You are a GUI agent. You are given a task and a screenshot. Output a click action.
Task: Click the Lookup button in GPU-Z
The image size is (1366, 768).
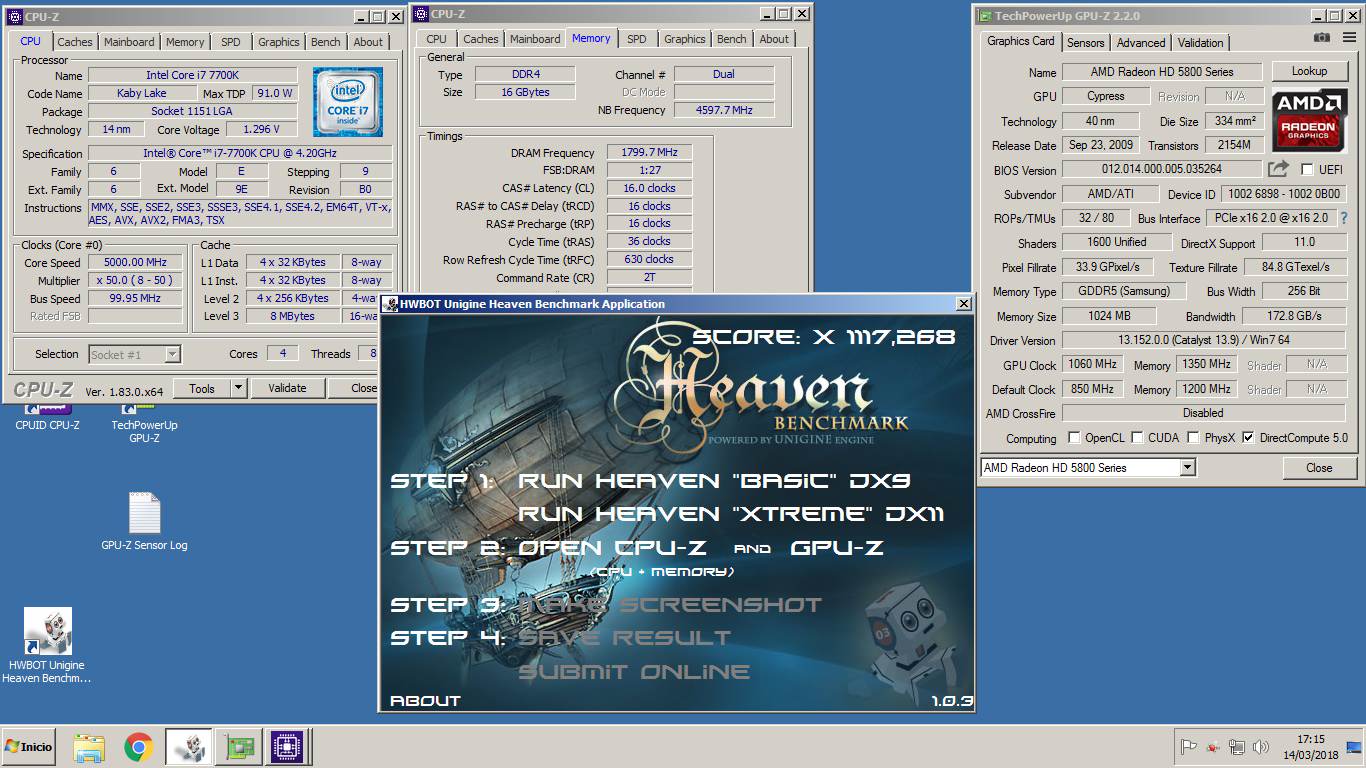pos(1309,72)
